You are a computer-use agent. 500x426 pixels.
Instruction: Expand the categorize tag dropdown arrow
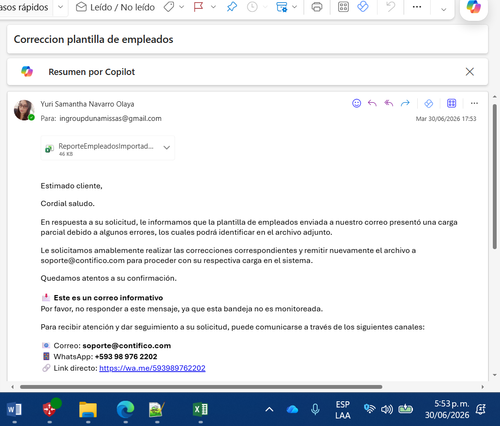182,7
